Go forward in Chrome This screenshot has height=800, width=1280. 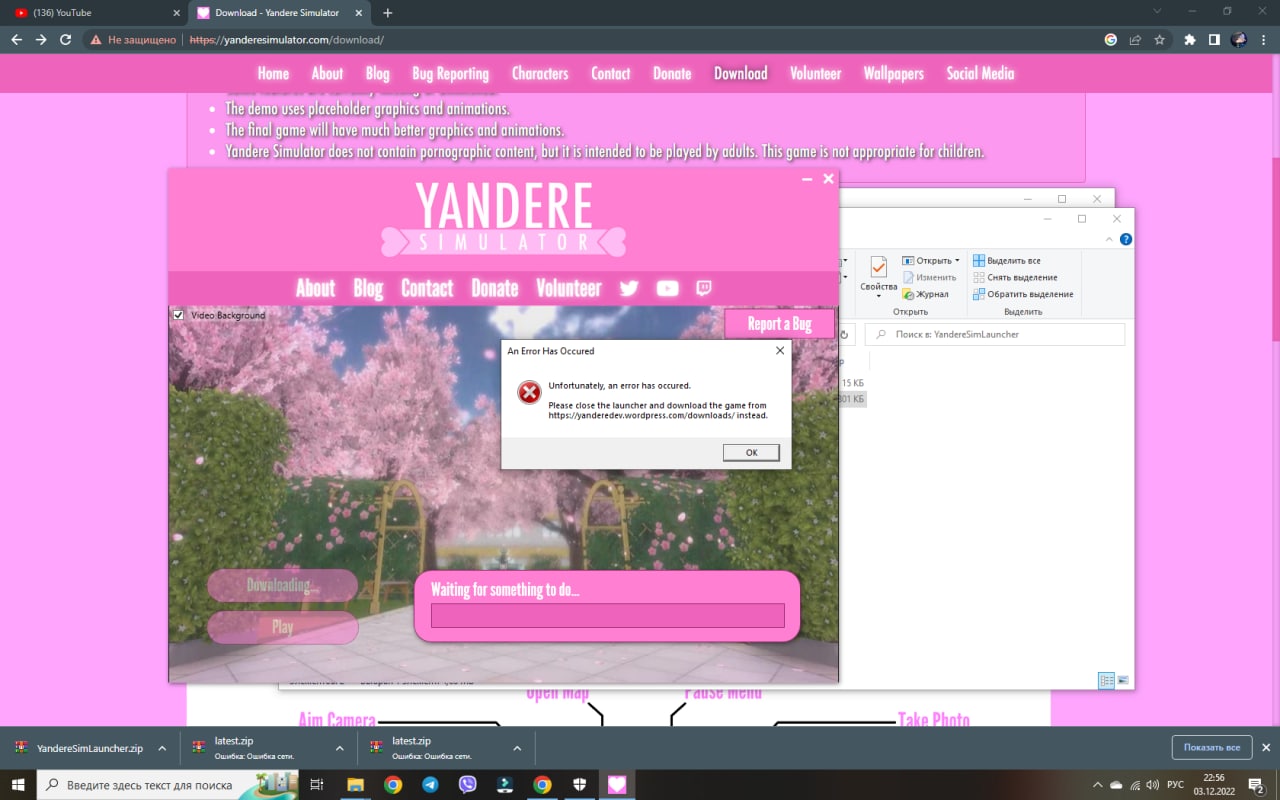click(x=41, y=40)
